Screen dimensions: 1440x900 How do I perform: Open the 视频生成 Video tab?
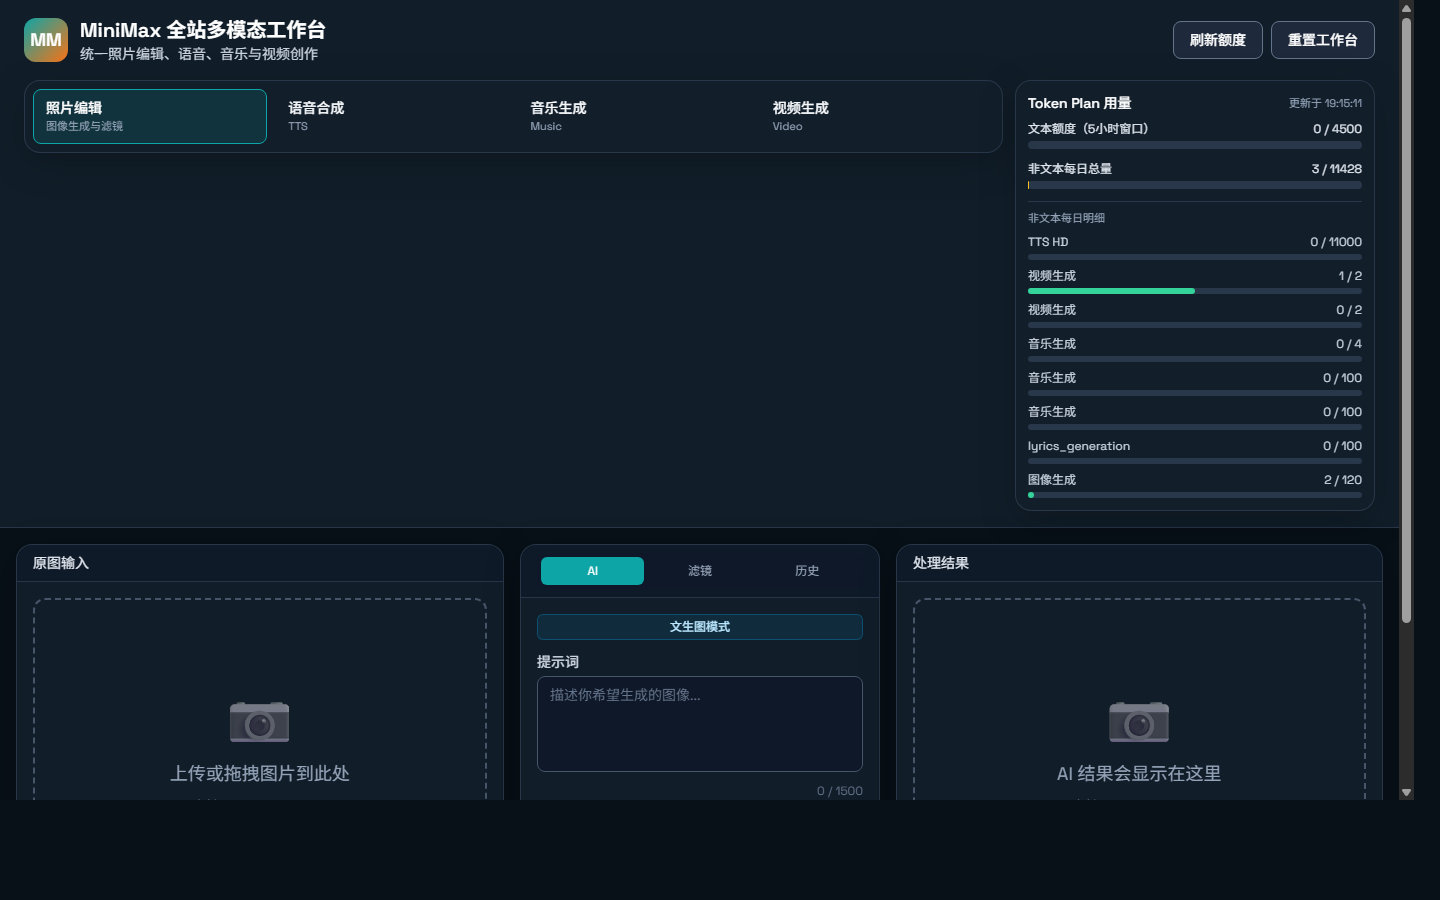click(876, 116)
